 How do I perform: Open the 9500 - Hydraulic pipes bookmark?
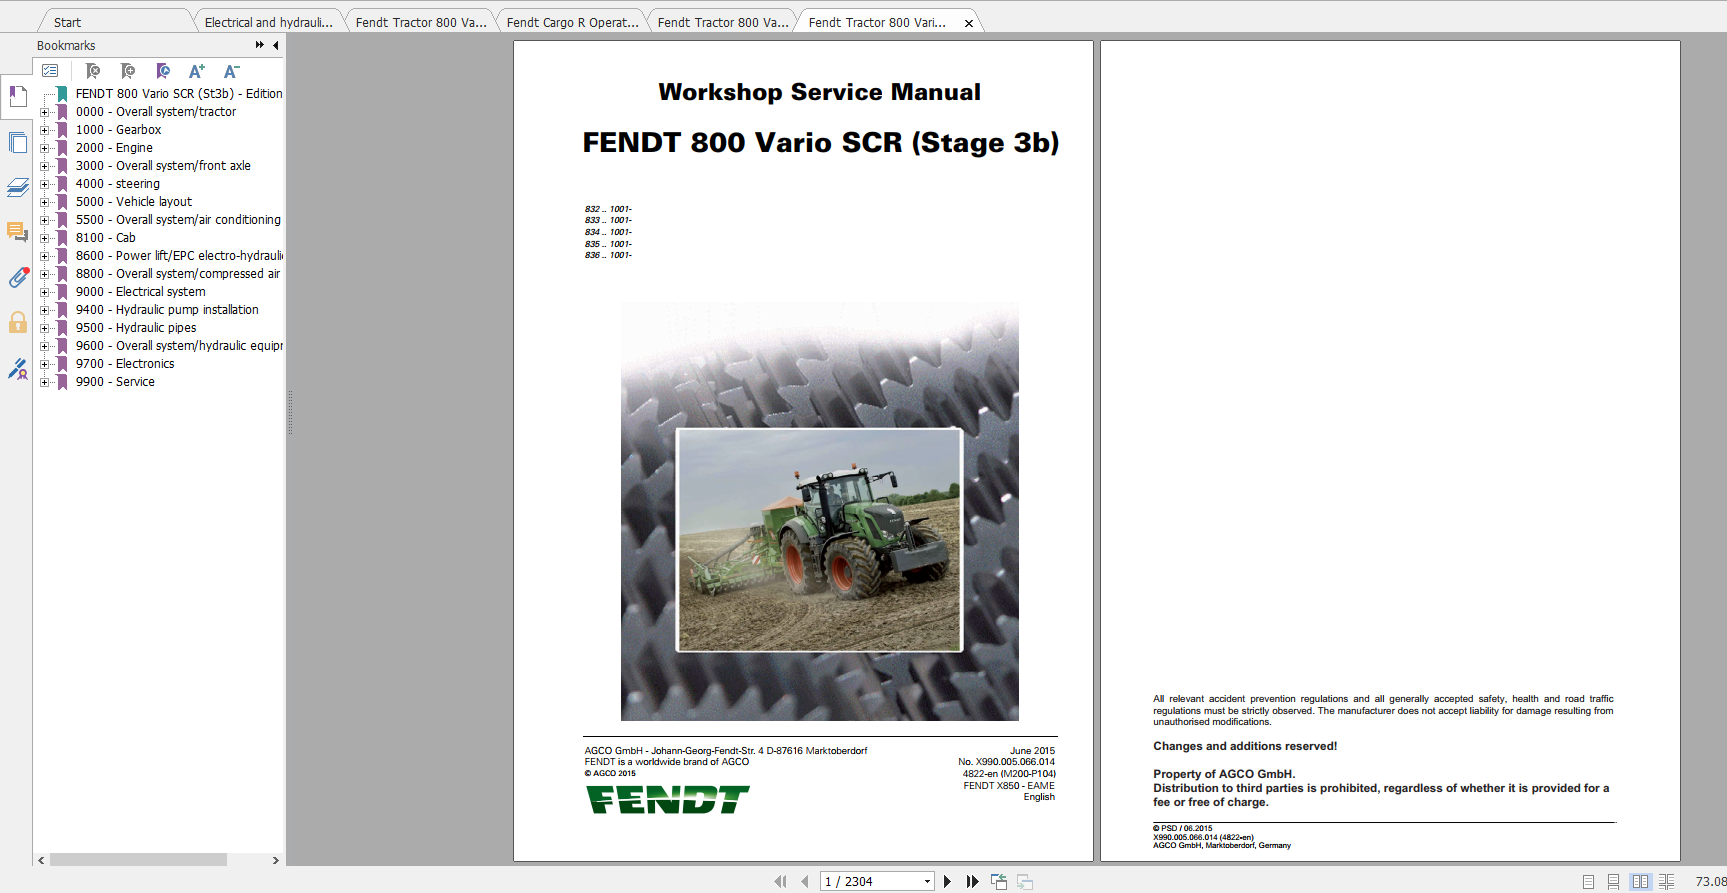(x=136, y=328)
